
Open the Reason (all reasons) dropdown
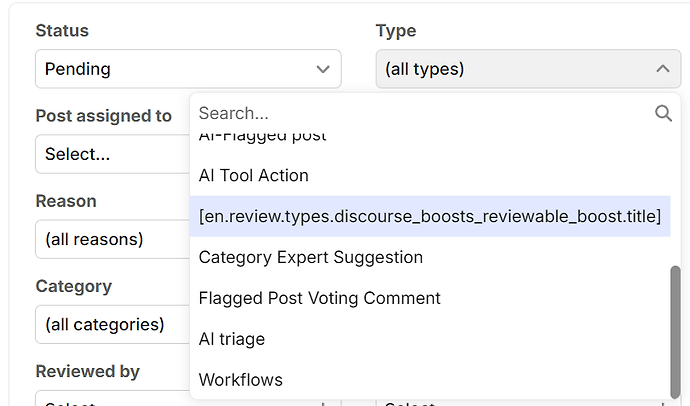pos(113,239)
